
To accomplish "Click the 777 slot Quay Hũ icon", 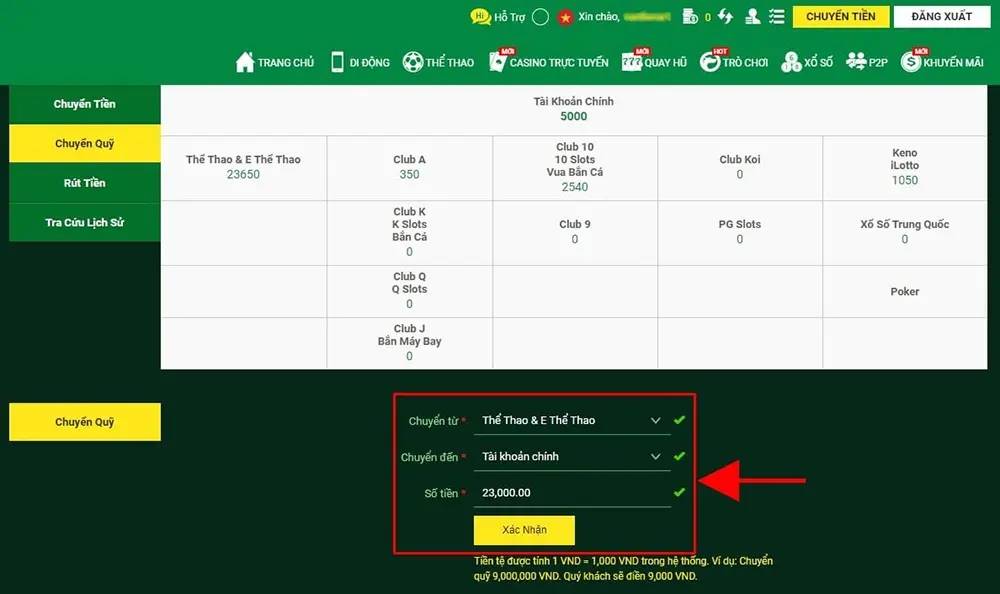I will click(x=632, y=62).
